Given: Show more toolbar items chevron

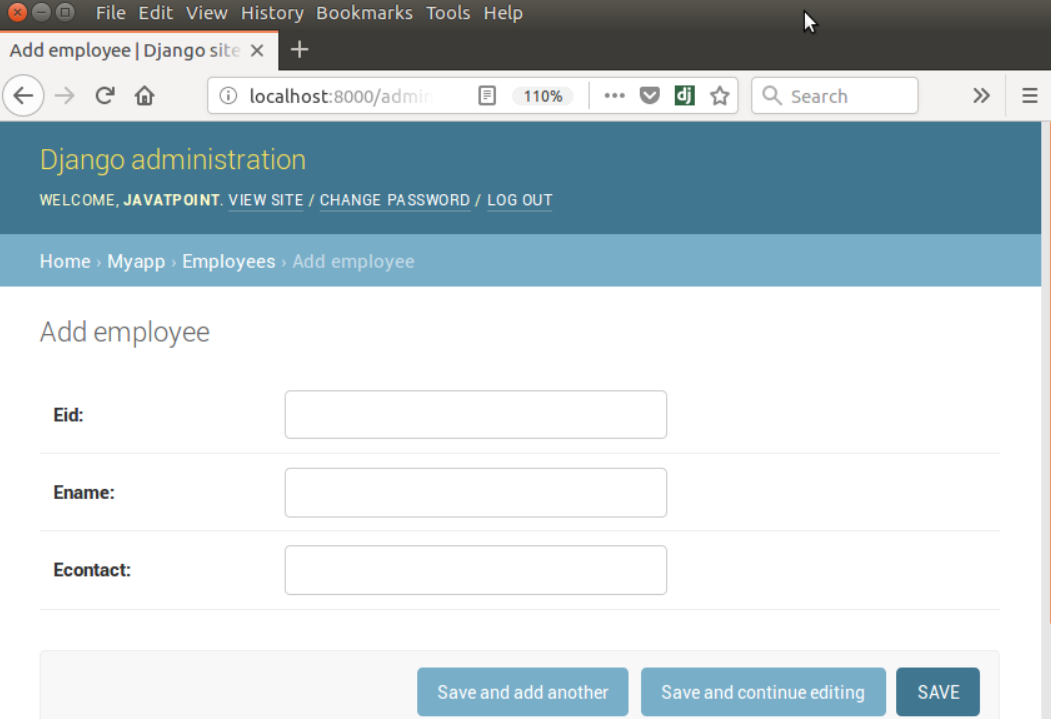Looking at the screenshot, I should (981, 96).
